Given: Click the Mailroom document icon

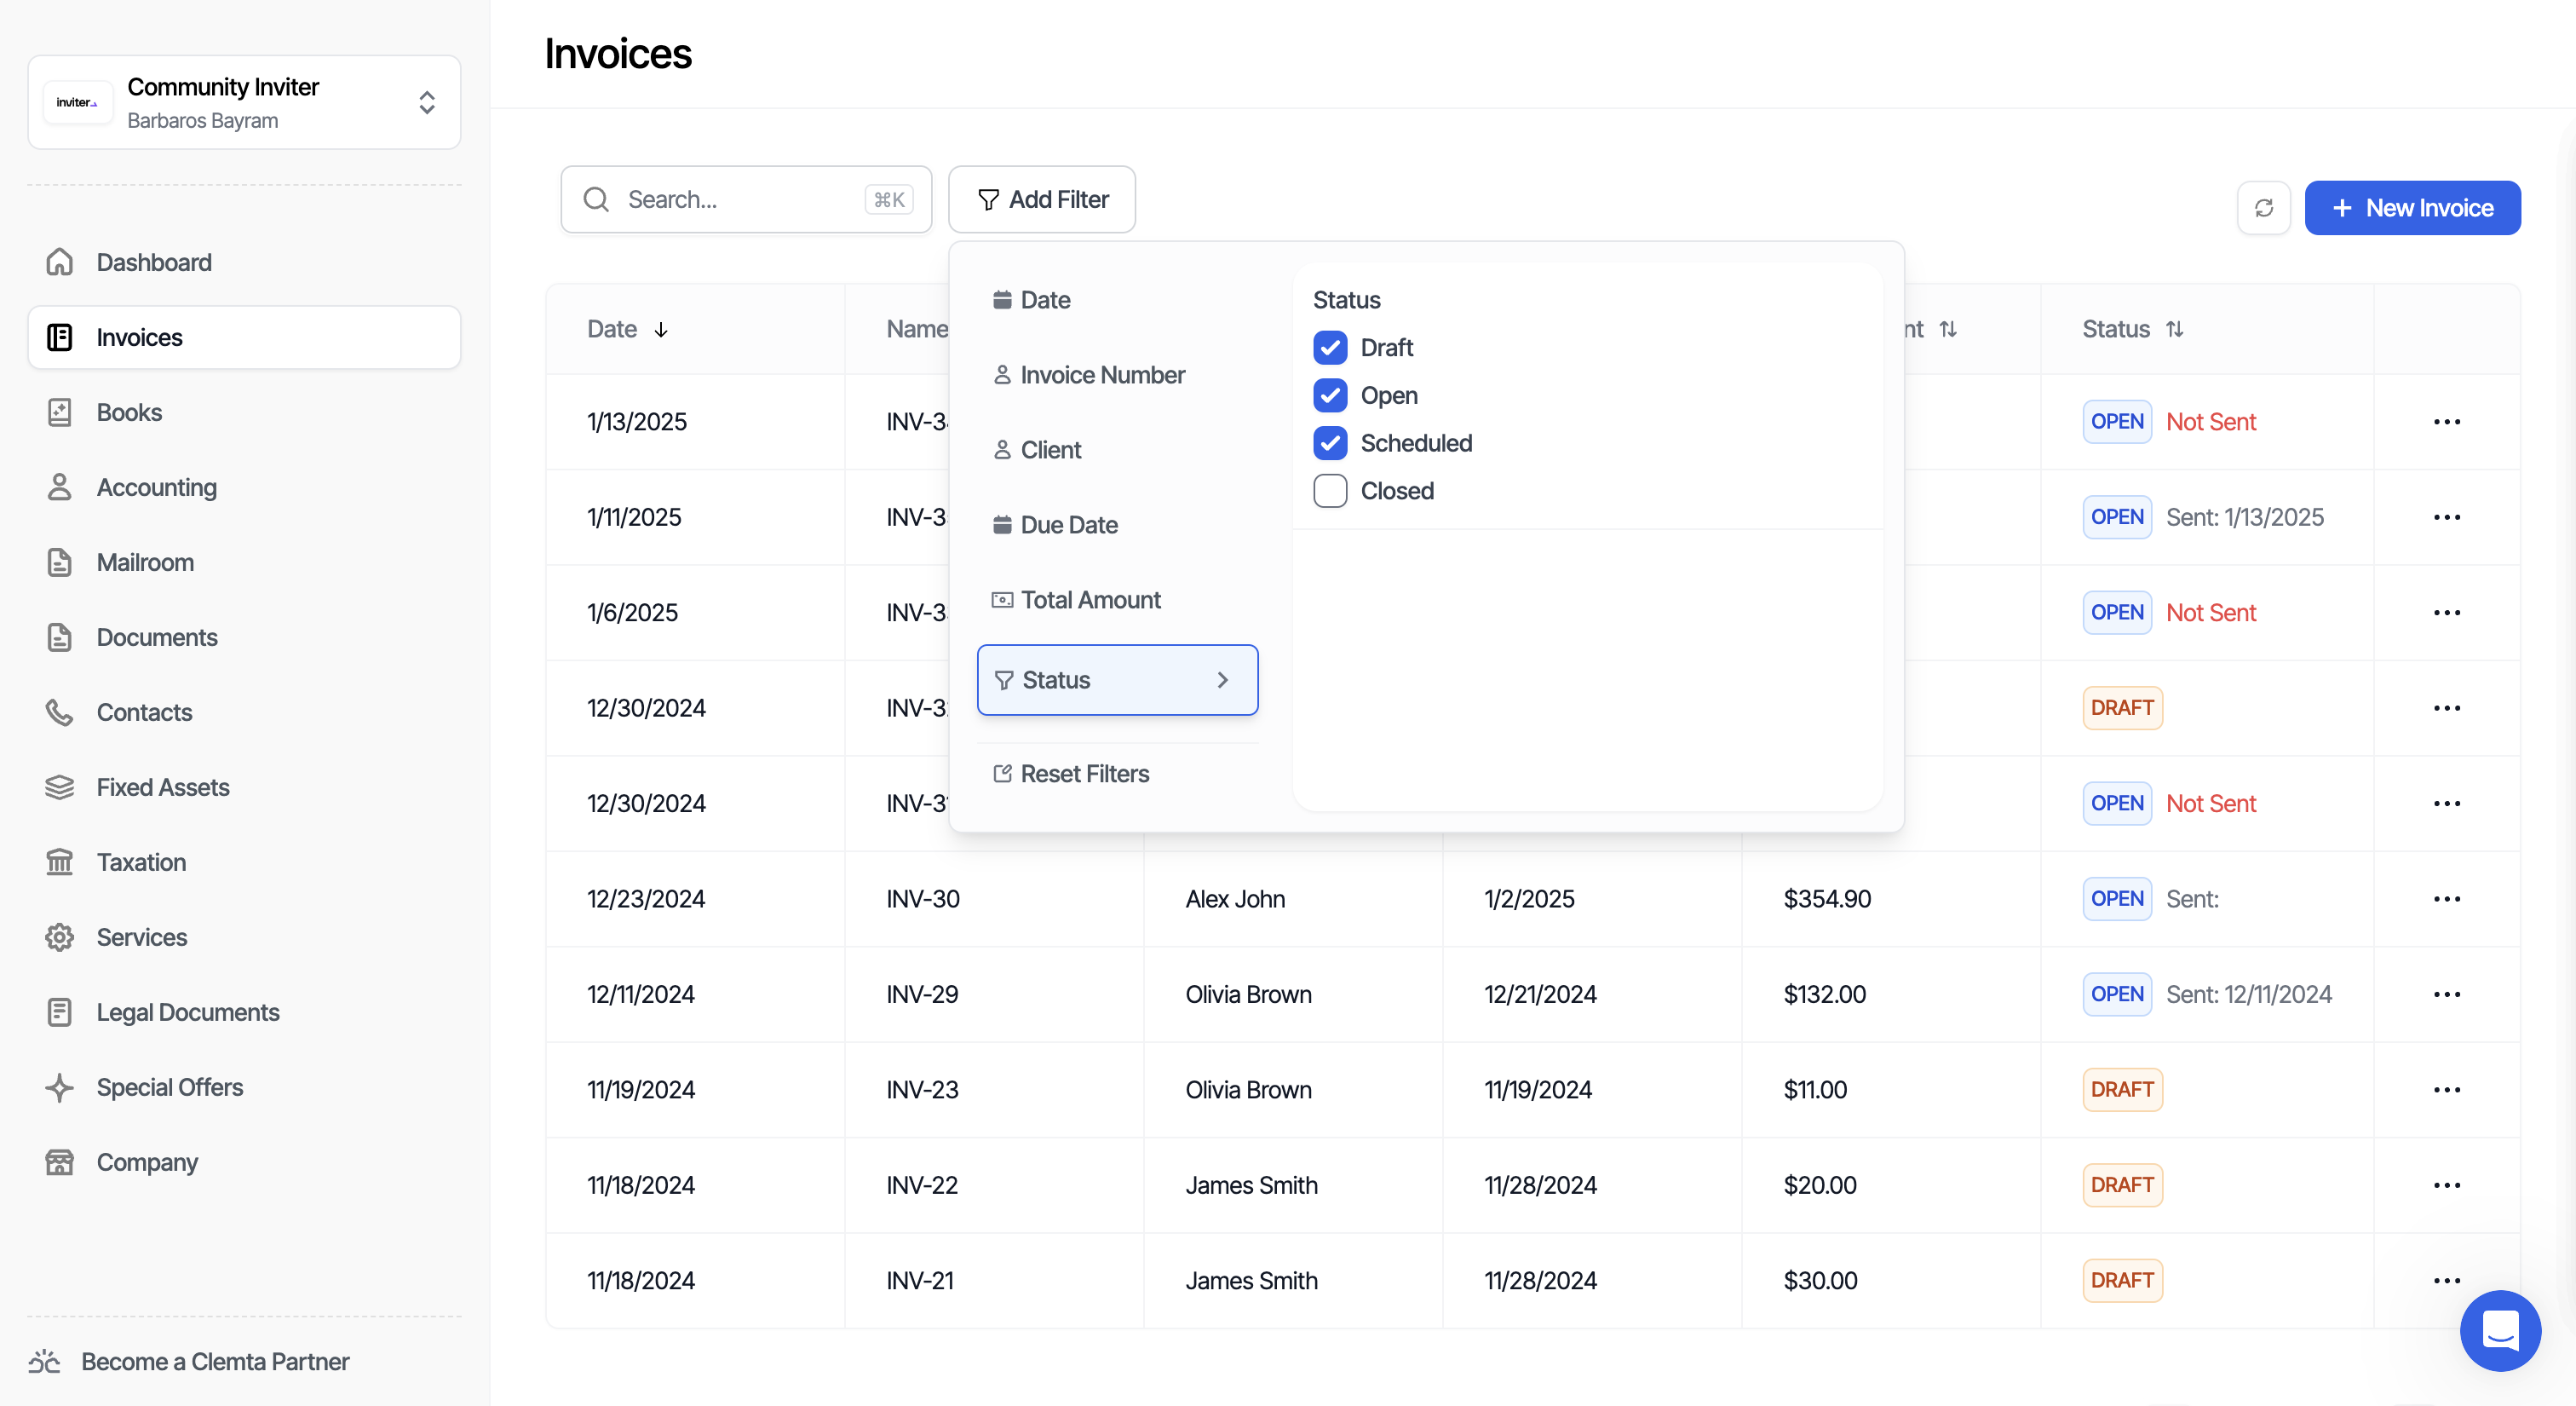Looking at the screenshot, I should click(60, 562).
